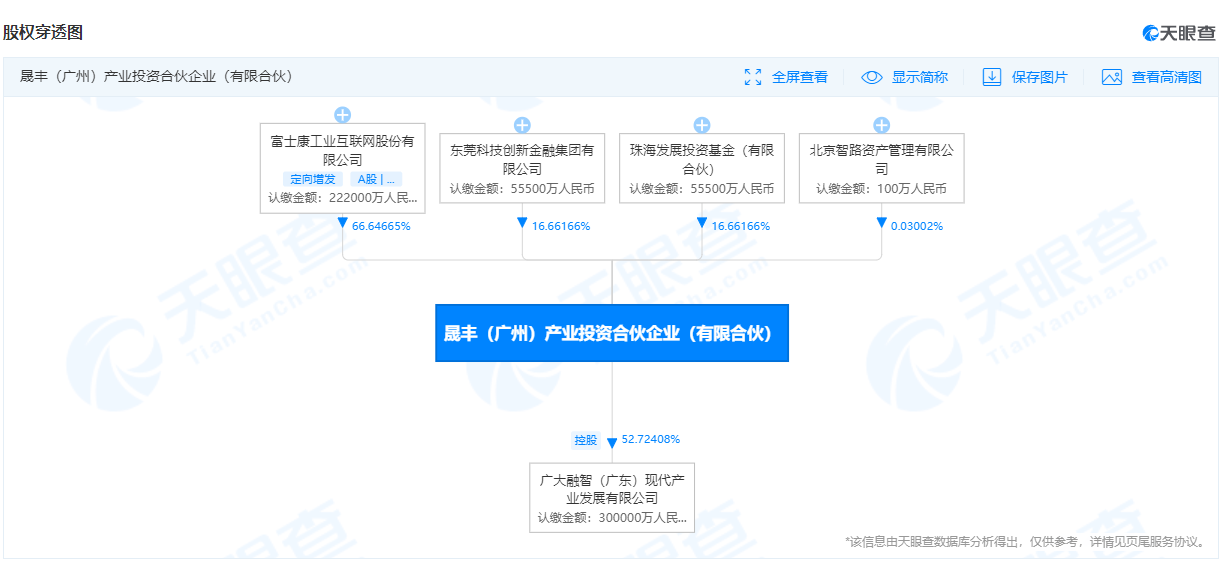Click the 16.66166% under 东莞科技创新金融集团
This screenshot has width=1222, height=574.
click(561, 226)
